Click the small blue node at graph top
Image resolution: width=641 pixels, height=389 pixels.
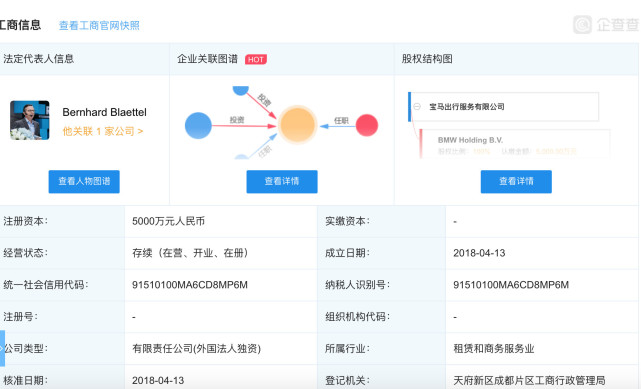pos(241,90)
